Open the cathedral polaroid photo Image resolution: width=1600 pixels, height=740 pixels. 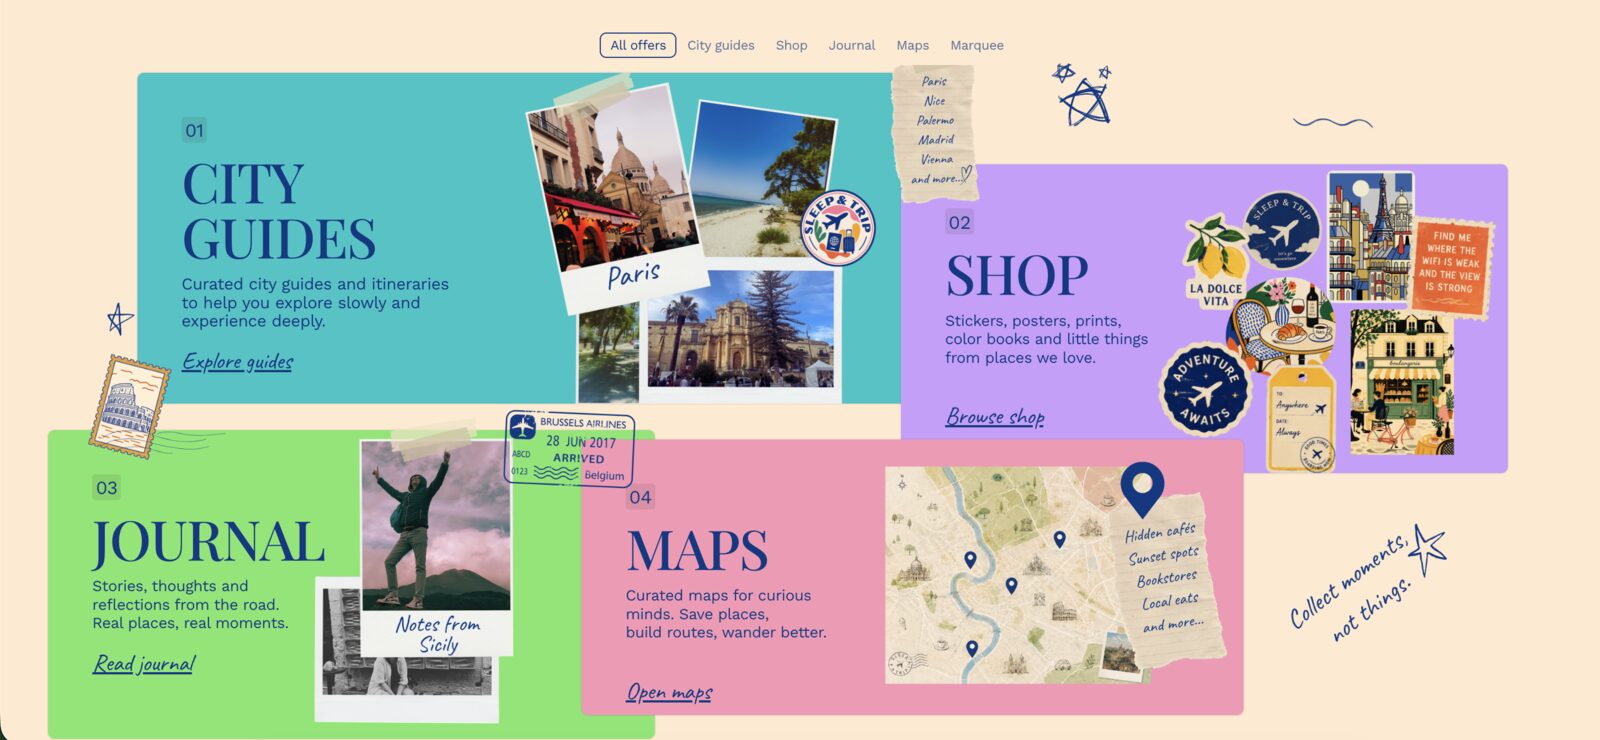[x=740, y=330]
